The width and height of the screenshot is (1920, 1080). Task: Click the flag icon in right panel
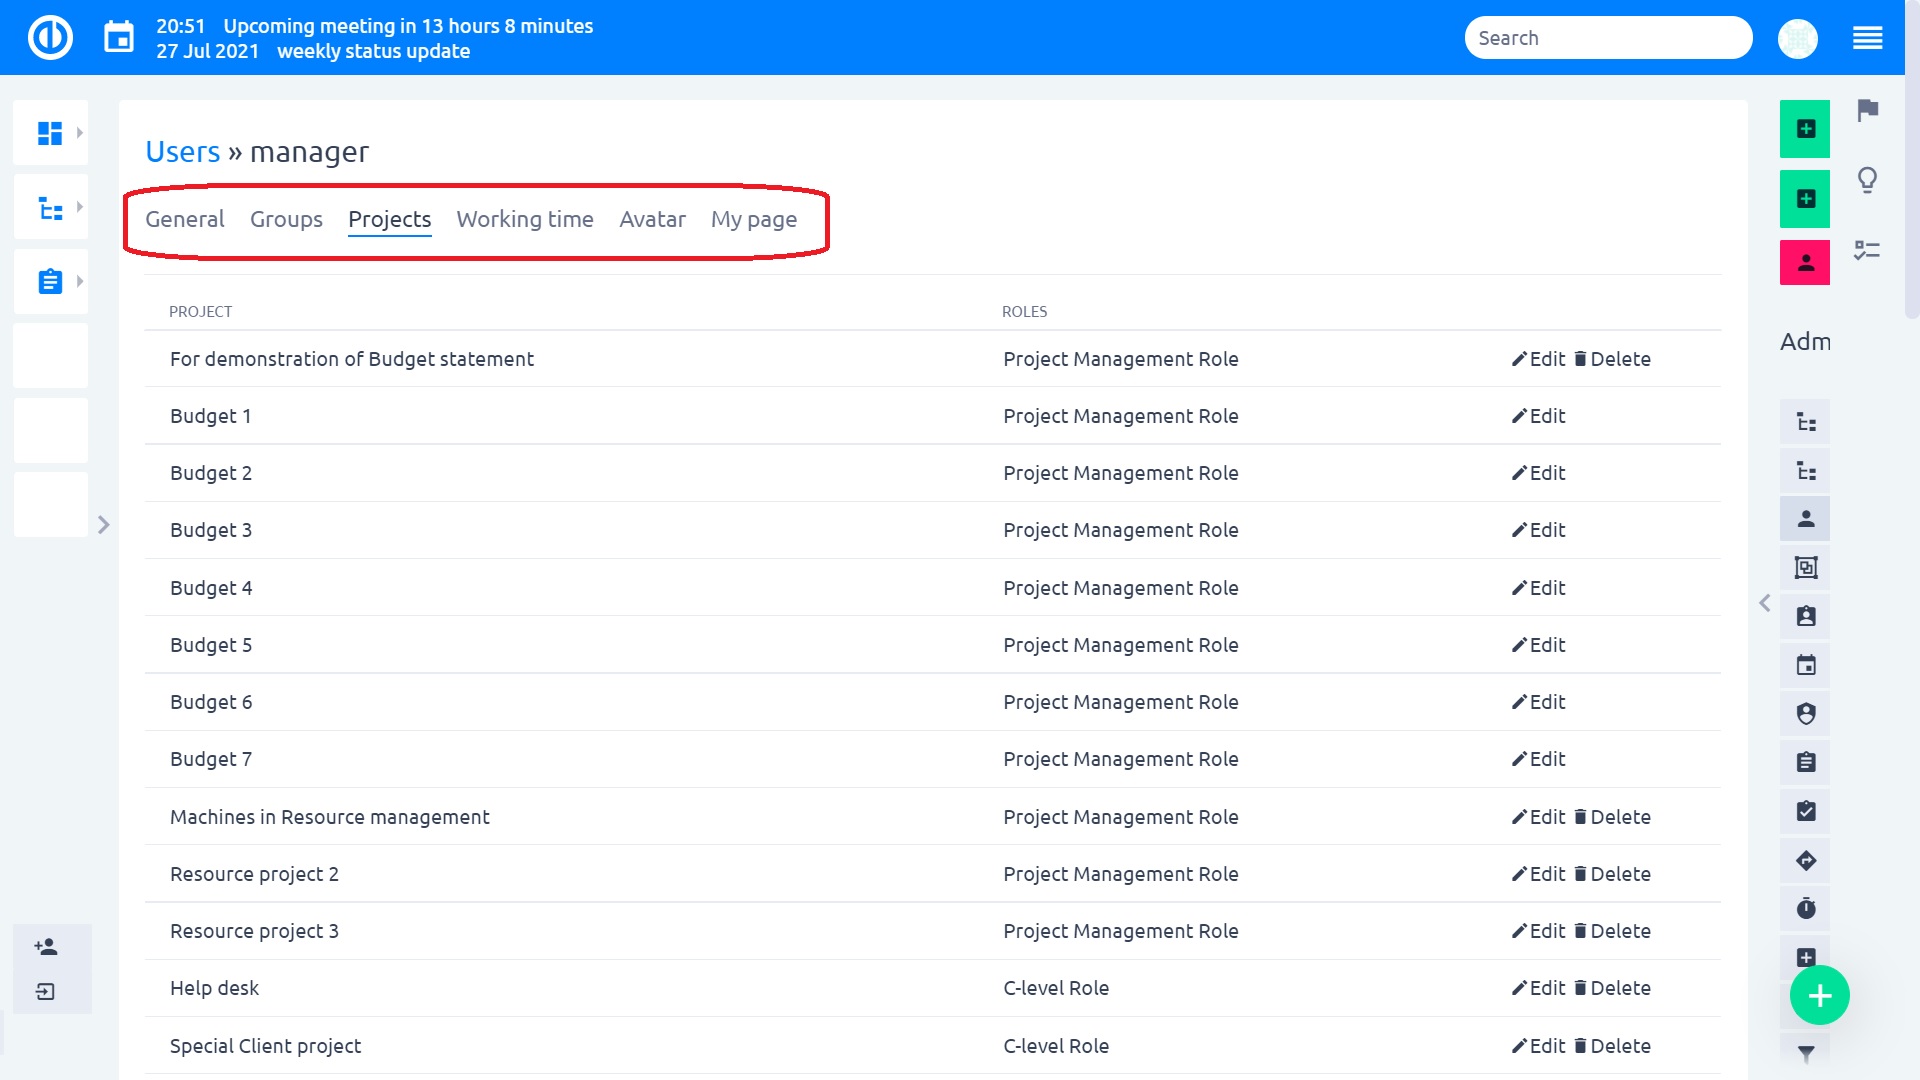click(1867, 110)
